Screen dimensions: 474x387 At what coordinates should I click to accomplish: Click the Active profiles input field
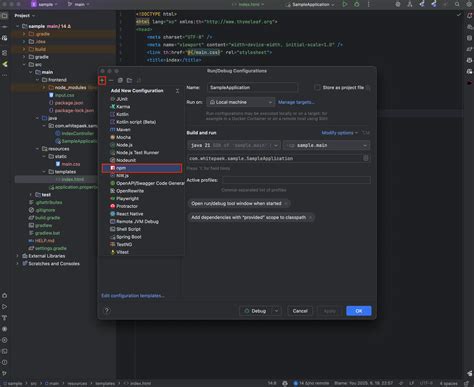pos(296,180)
